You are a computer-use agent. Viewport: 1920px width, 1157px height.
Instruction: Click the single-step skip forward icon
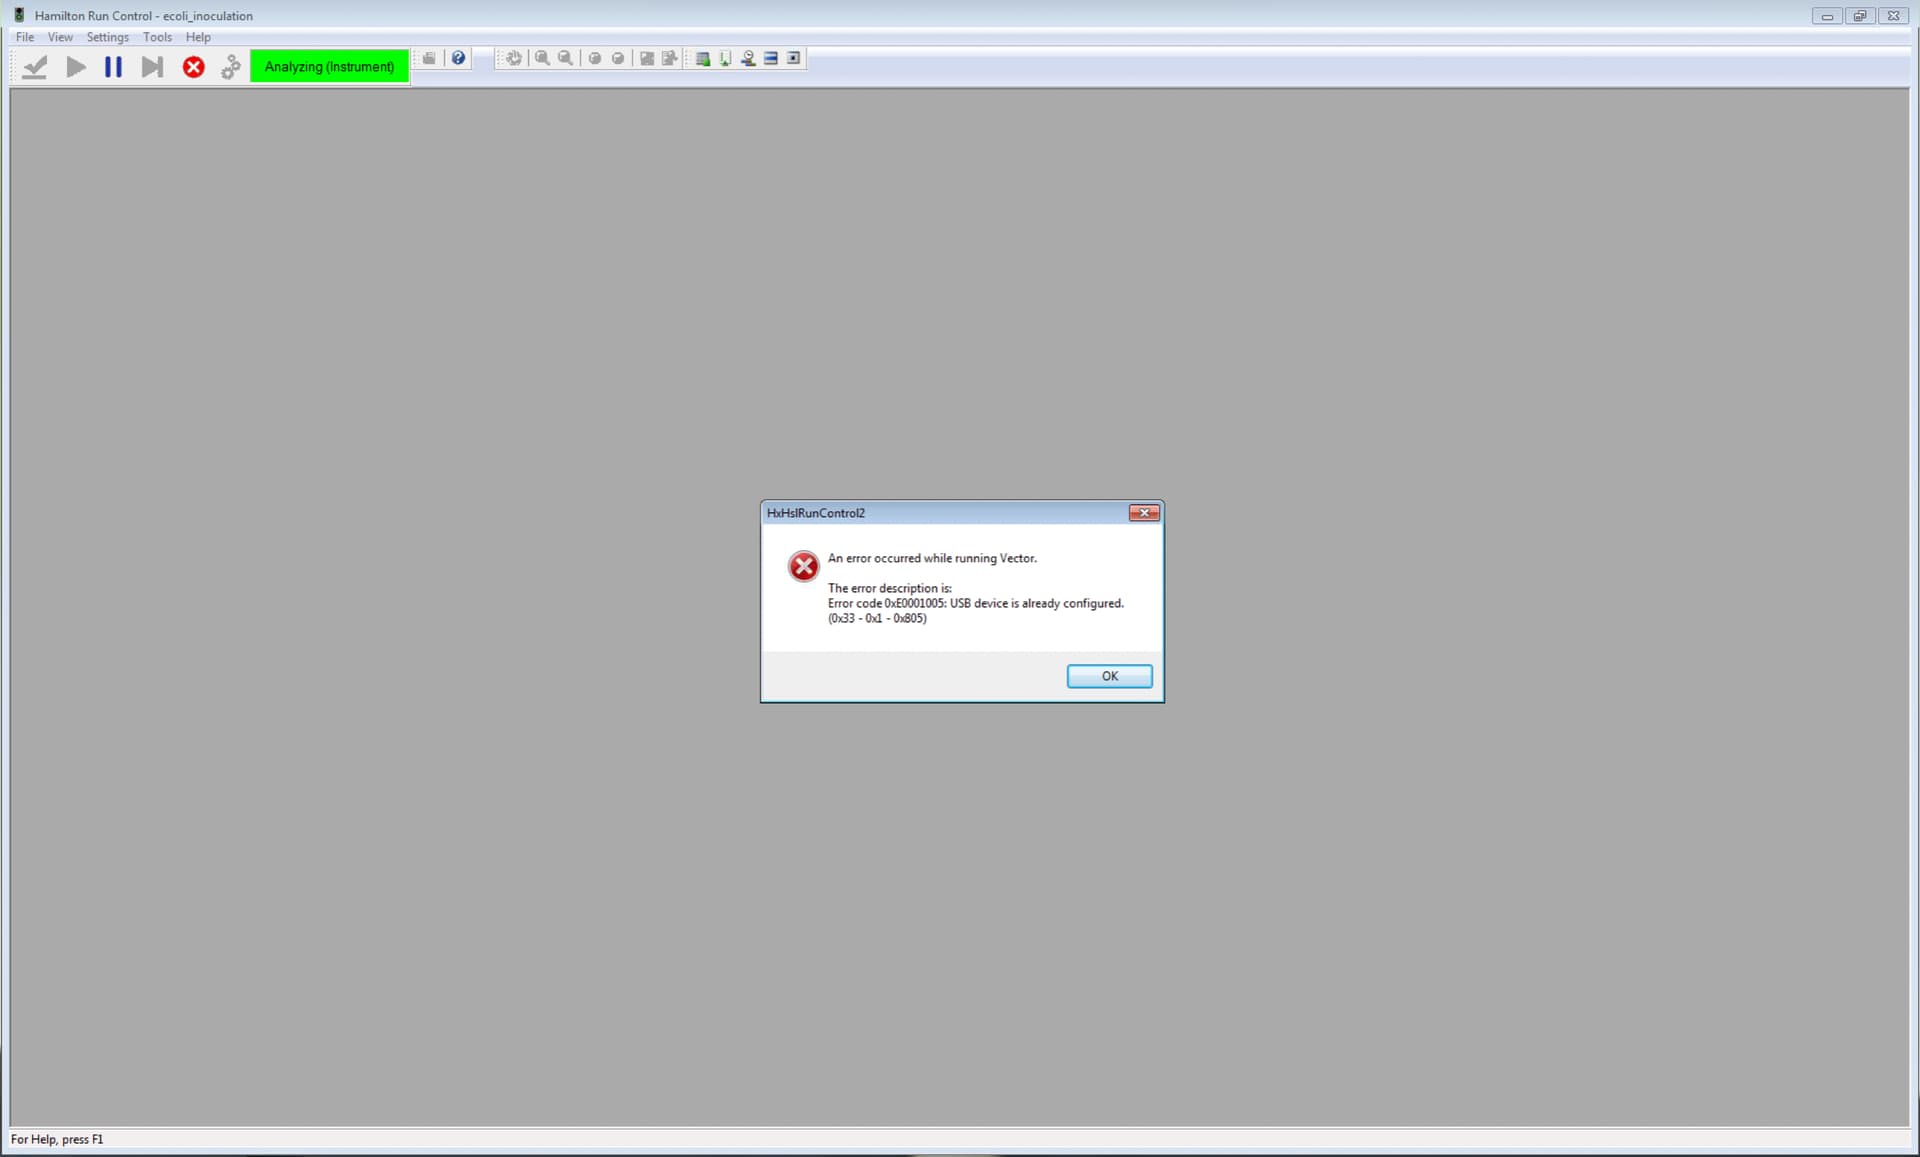(152, 67)
